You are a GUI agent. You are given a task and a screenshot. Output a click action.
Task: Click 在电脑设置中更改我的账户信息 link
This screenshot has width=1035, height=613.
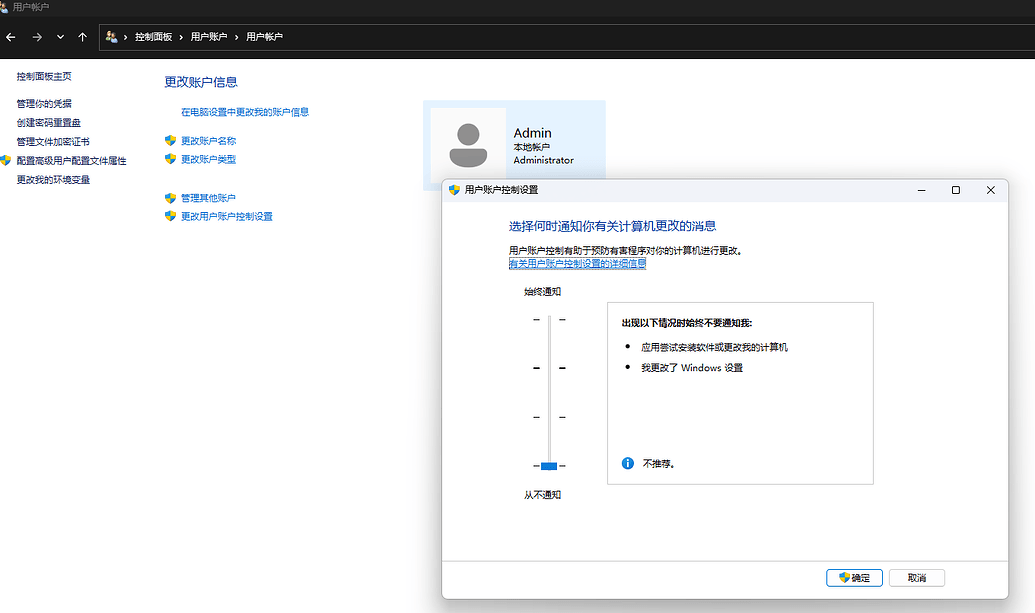245,112
